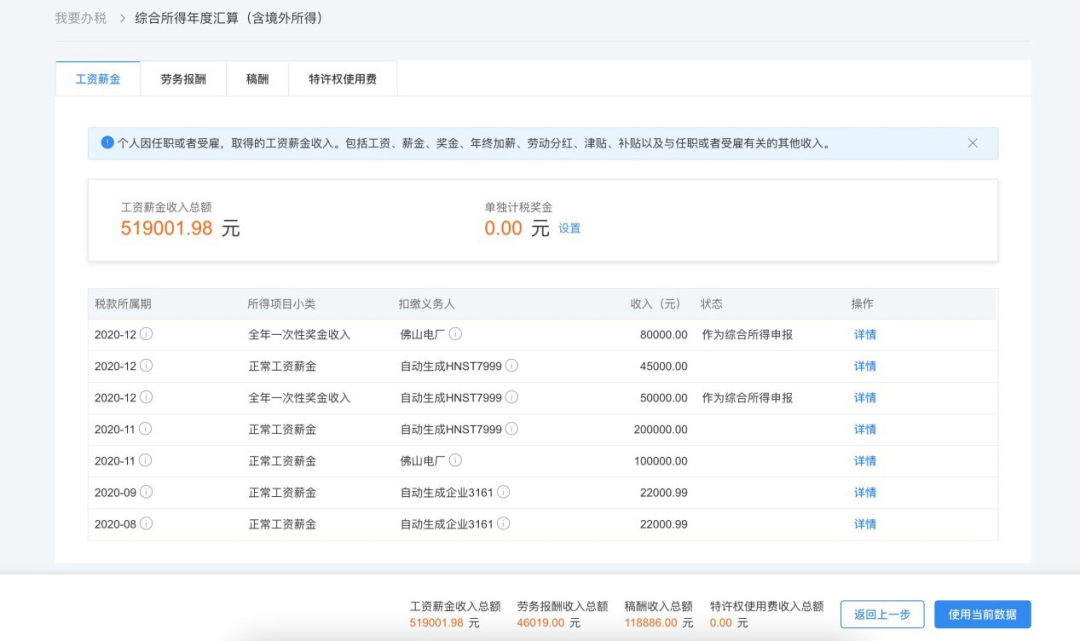Click date info icon in the 50000.00 row
Viewport: 1080px width, 641px height.
tap(146, 397)
